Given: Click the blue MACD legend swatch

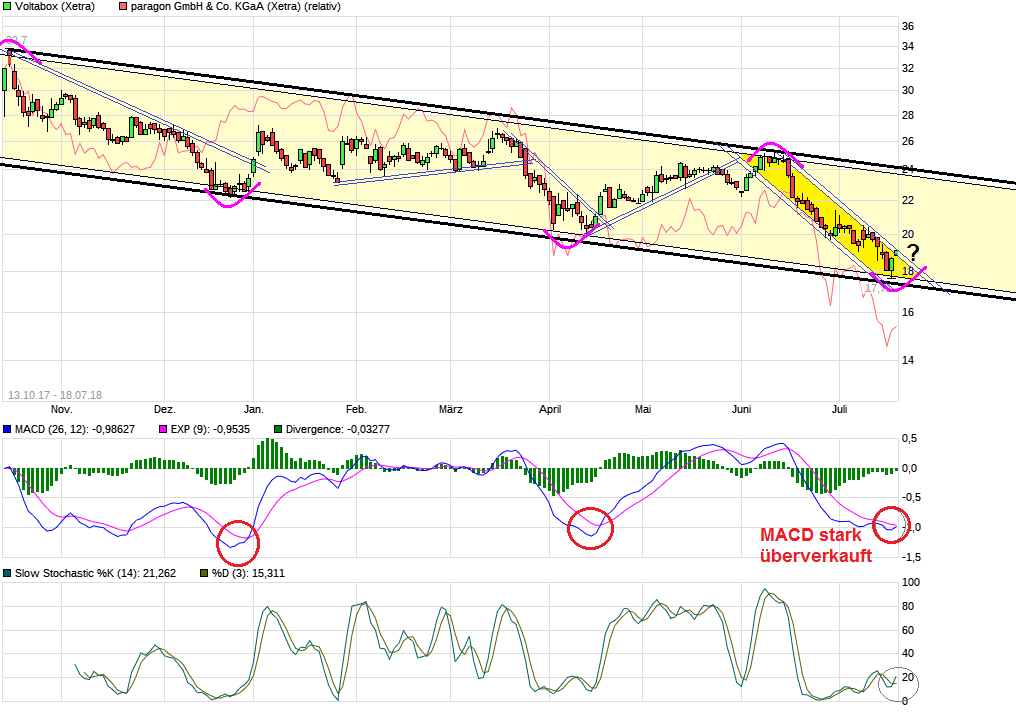Looking at the screenshot, I should pyautogui.click(x=7, y=429).
